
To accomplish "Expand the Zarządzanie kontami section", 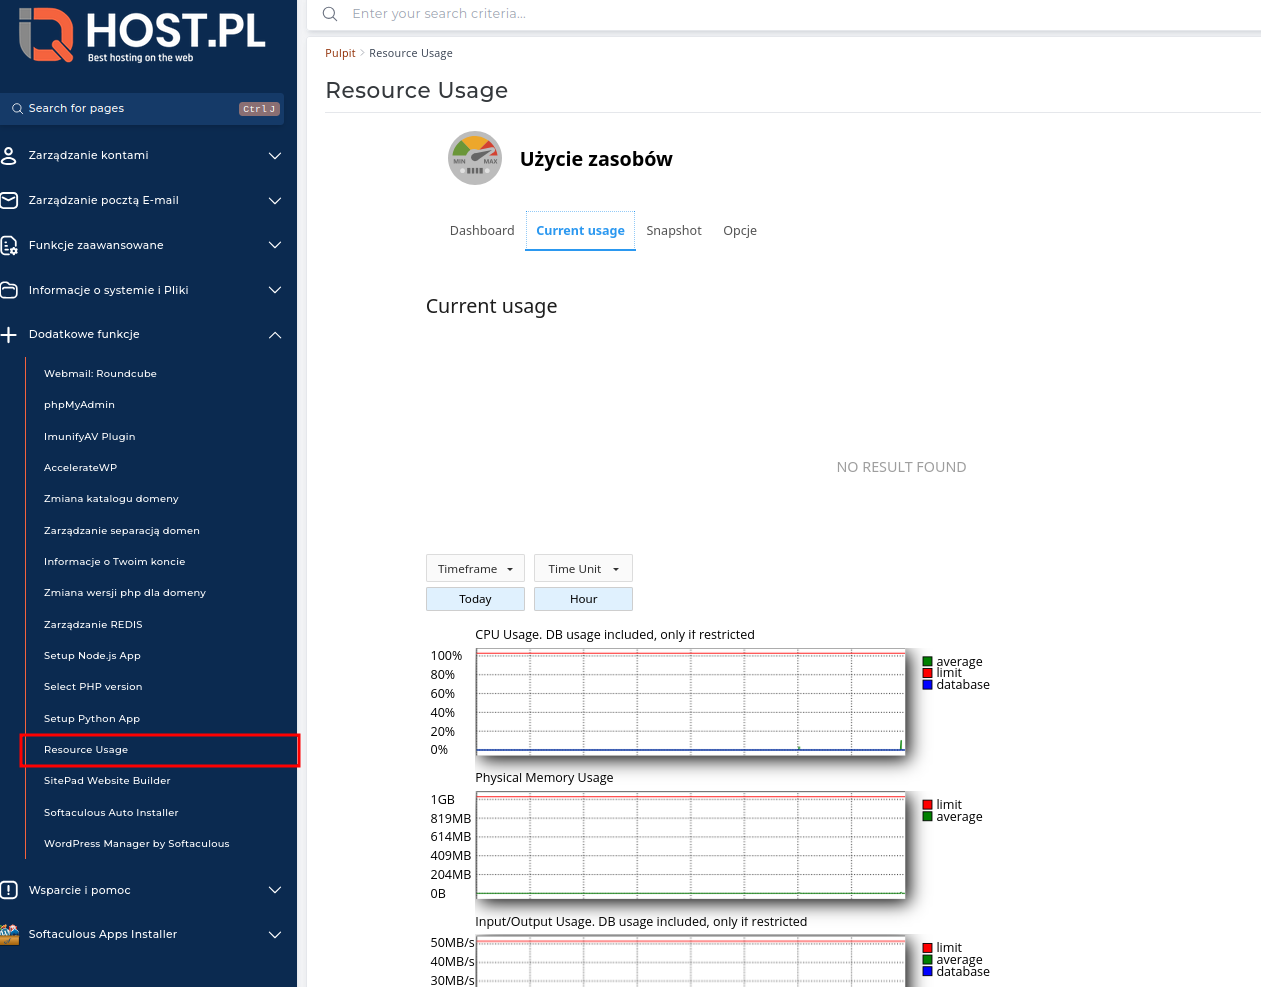I will pyautogui.click(x=274, y=156).
